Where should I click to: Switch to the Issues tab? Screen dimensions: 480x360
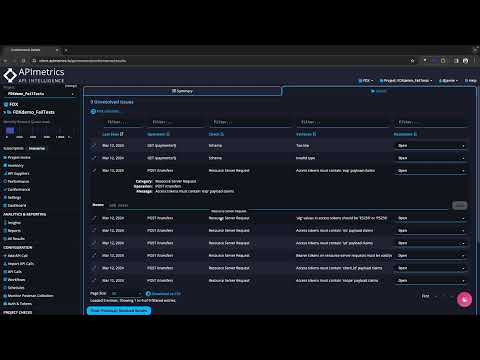point(379,91)
